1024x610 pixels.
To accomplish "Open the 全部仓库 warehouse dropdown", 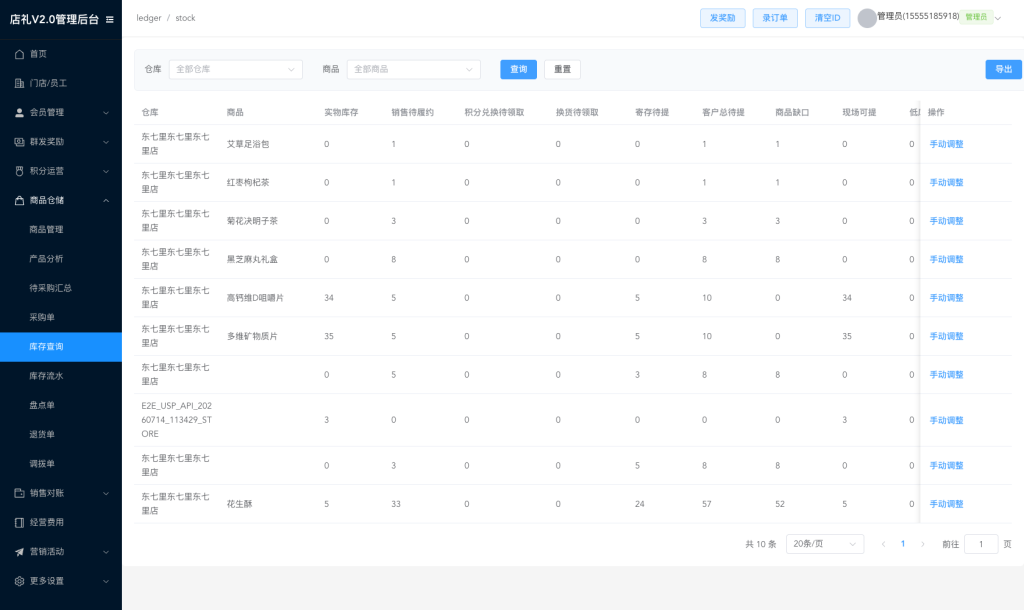I will click(x=236, y=69).
